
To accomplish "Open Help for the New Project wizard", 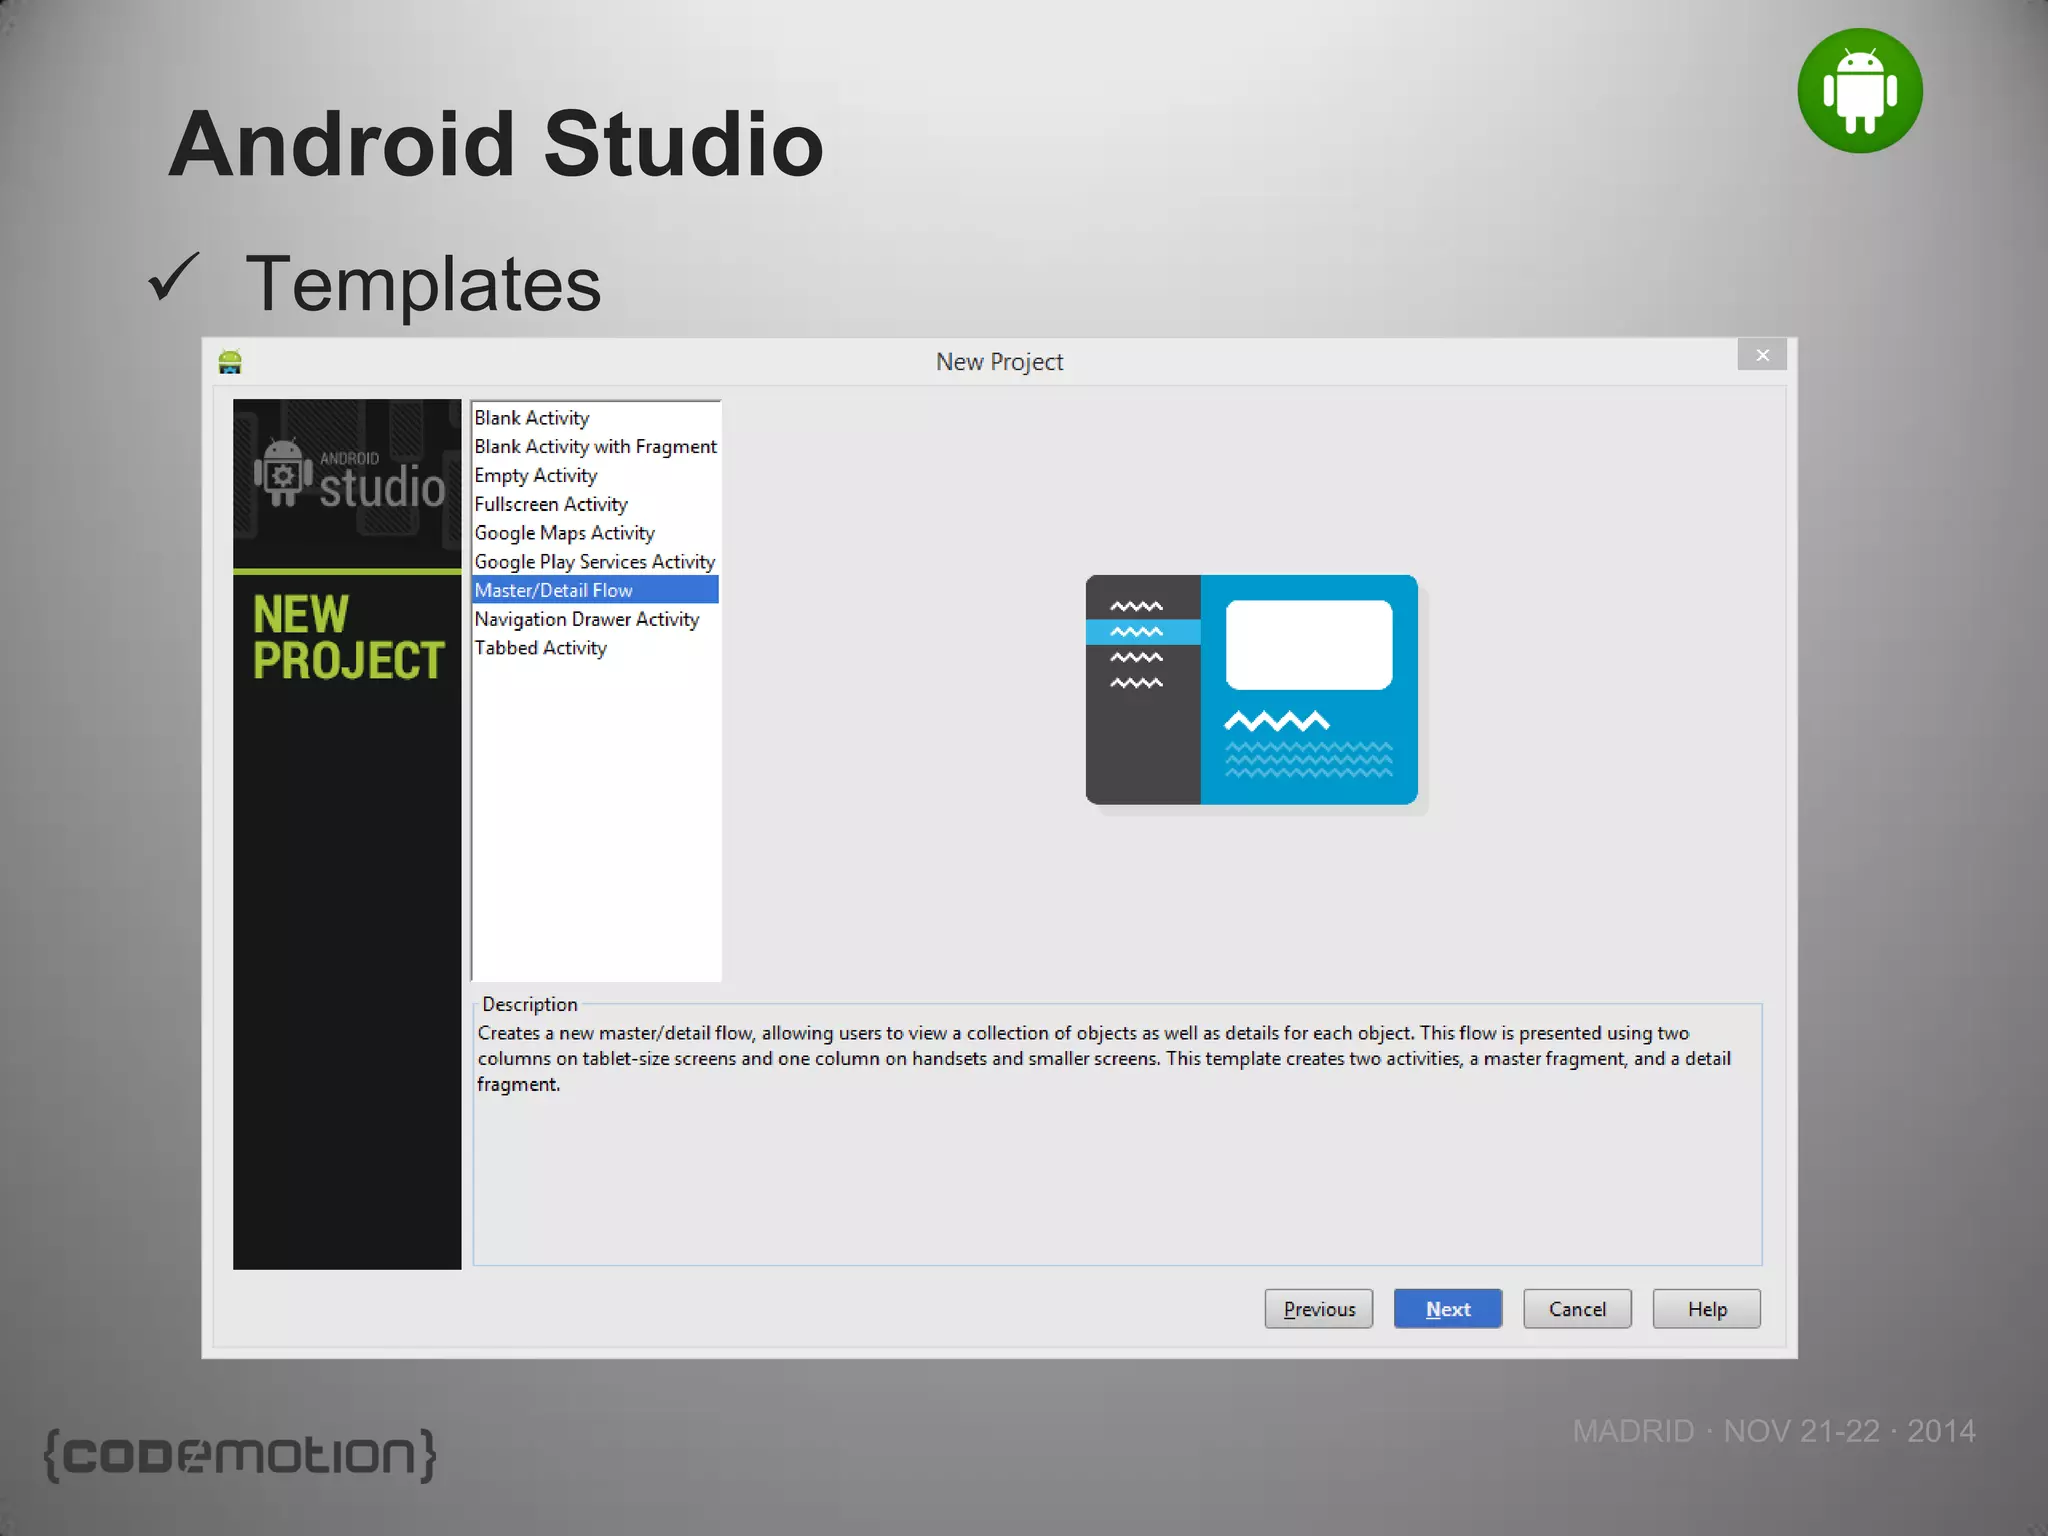I will pyautogui.click(x=1707, y=1309).
